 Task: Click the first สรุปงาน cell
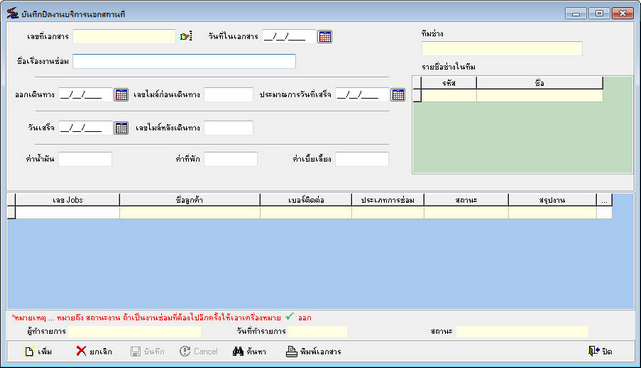coord(552,213)
